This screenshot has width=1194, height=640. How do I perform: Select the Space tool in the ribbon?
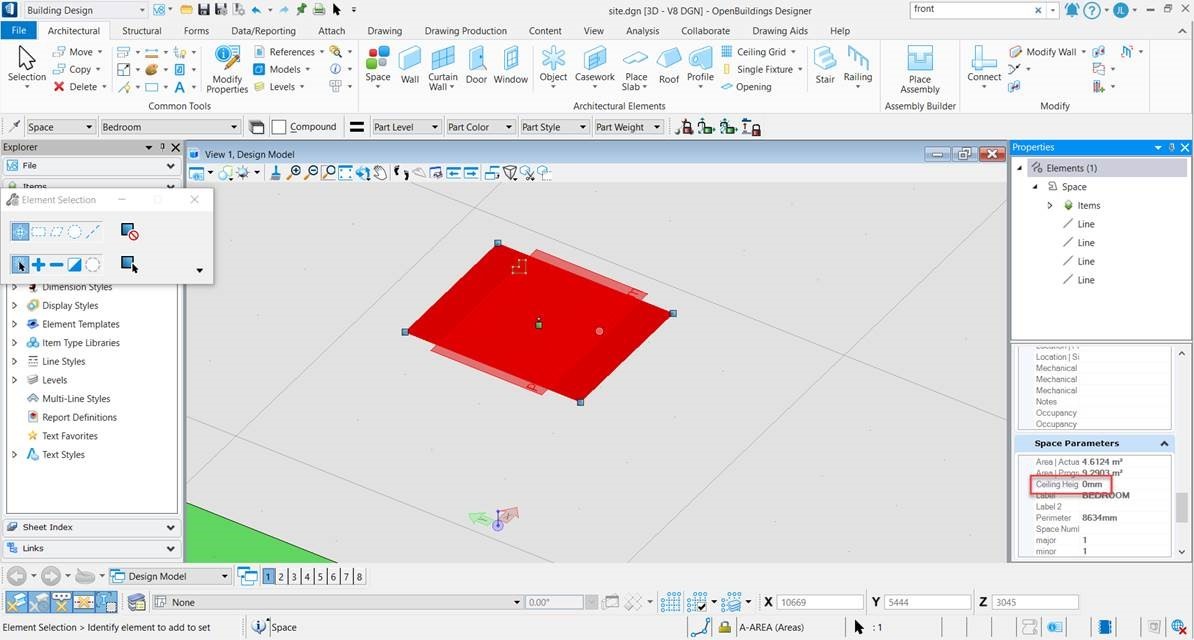click(378, 64)
